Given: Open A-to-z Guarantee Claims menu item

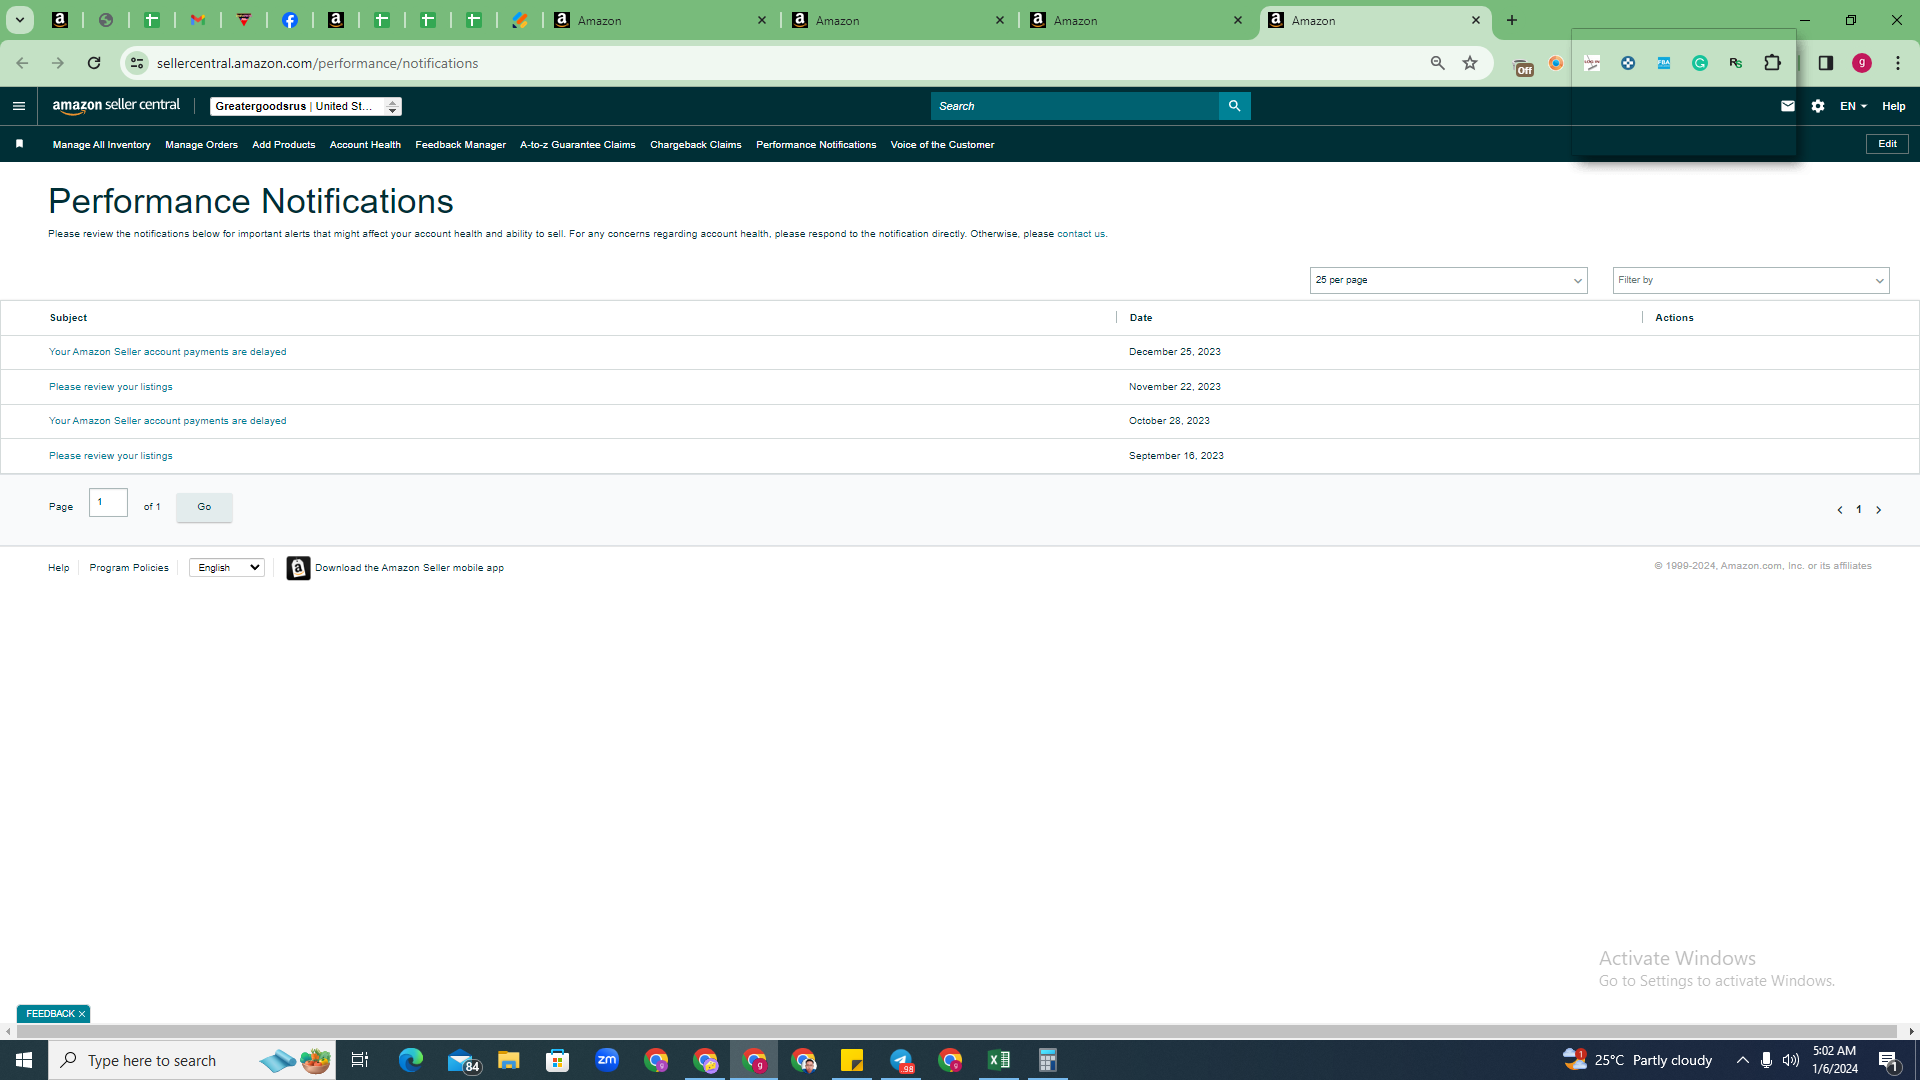Looking at the screenshot, I should point(577,145).
